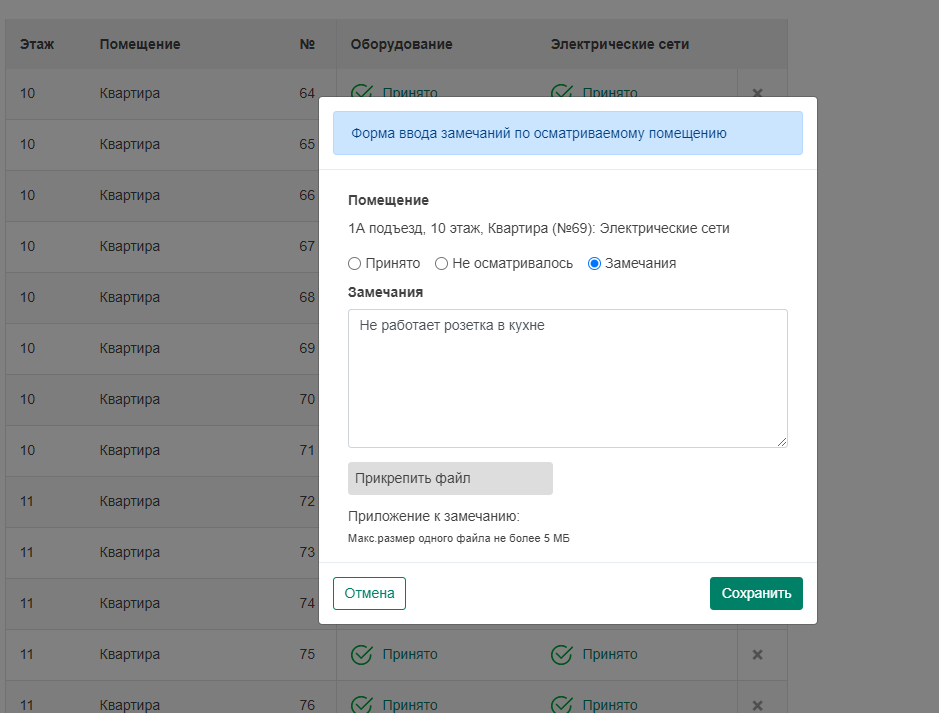Save the remarks with the Сохранить button
Screen dimensions: 939x713
(x=756, y=593)
